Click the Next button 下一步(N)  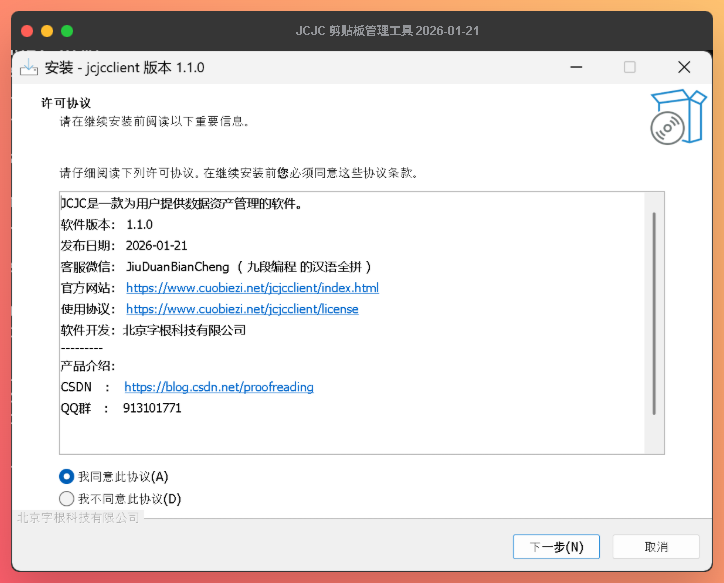tap(556, 547)
